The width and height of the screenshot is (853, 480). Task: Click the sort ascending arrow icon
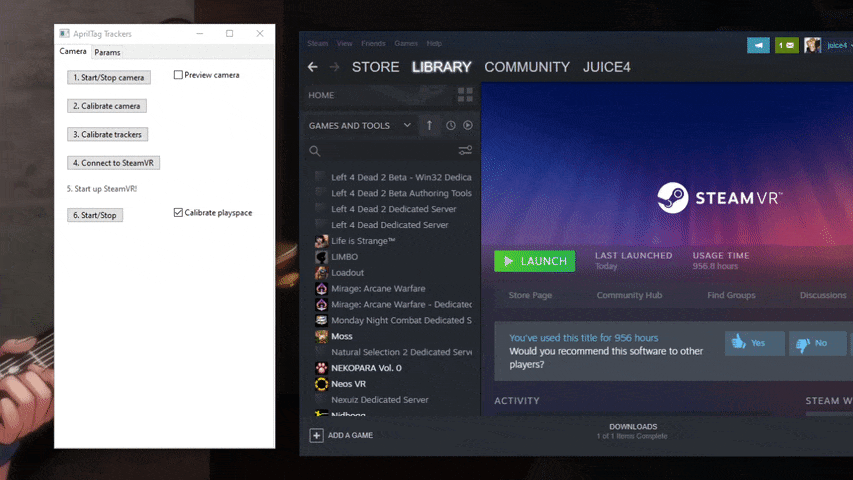[429, 125]
